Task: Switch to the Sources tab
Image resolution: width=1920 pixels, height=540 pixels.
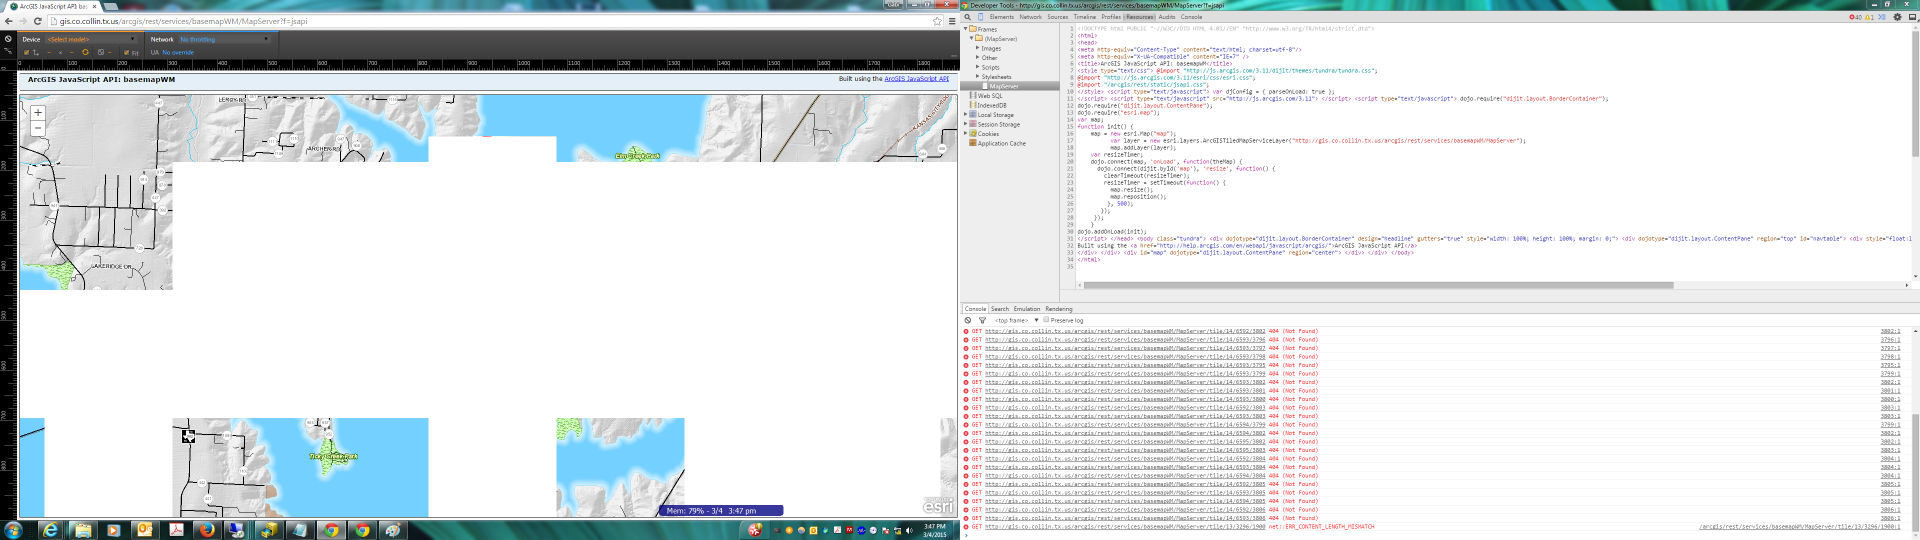Action: pos(1058,17)
